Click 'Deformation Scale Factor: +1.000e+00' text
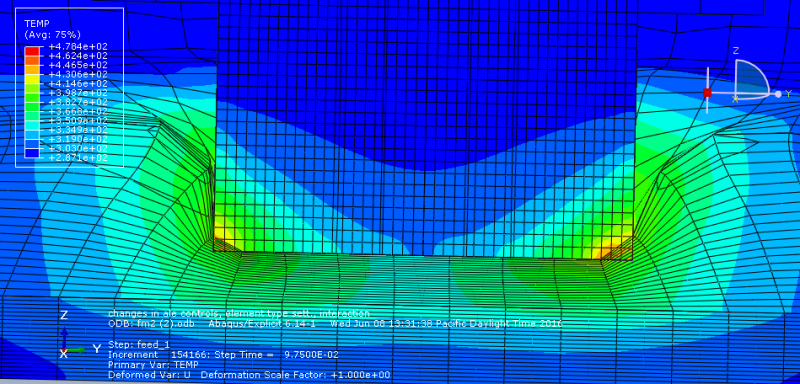This screenshot has height=384, width=800. (x=296, y=375)
